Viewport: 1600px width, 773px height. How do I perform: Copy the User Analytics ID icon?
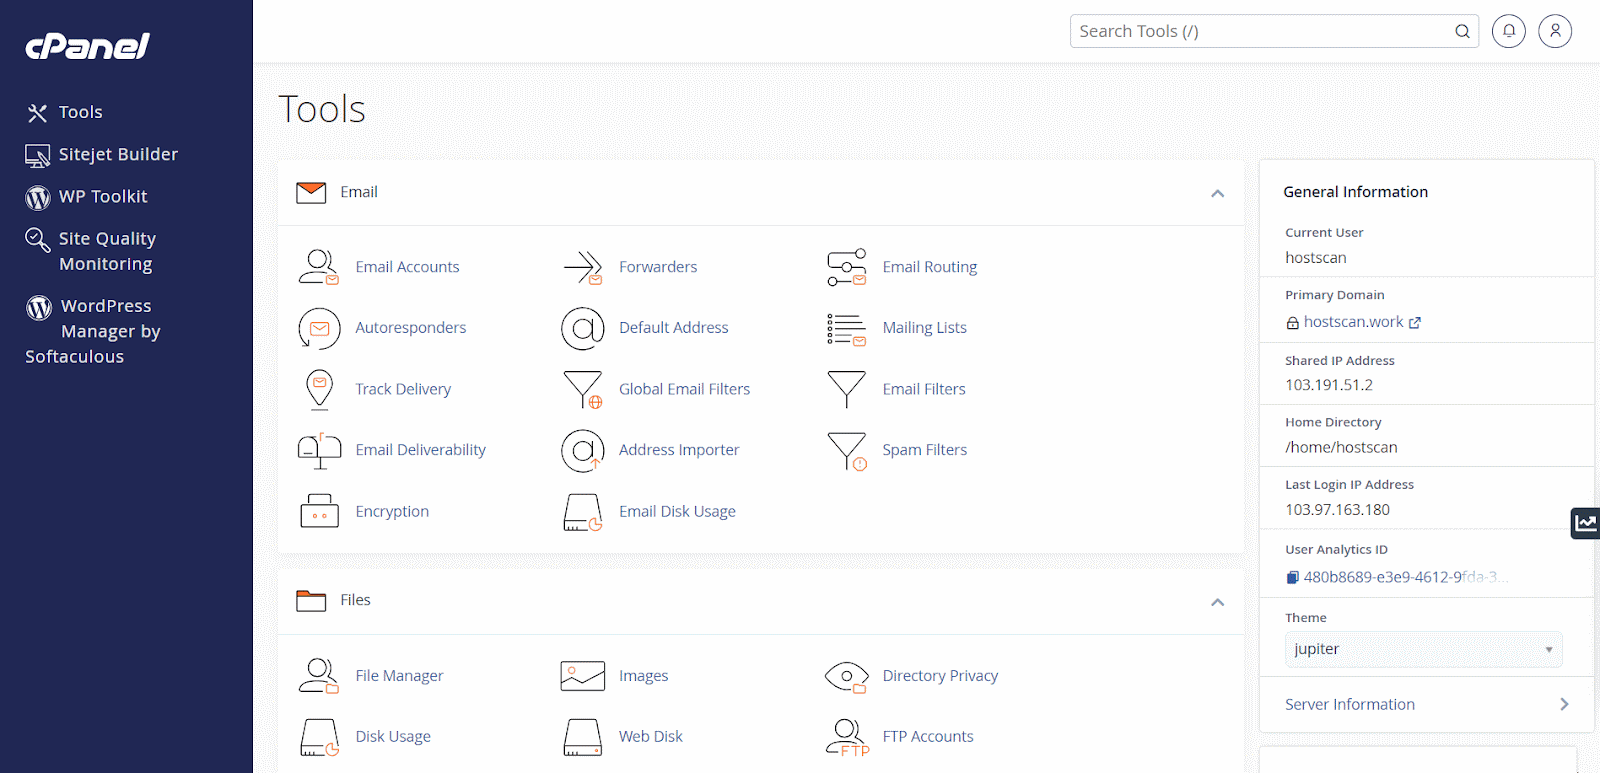[x=1292, y=577]
